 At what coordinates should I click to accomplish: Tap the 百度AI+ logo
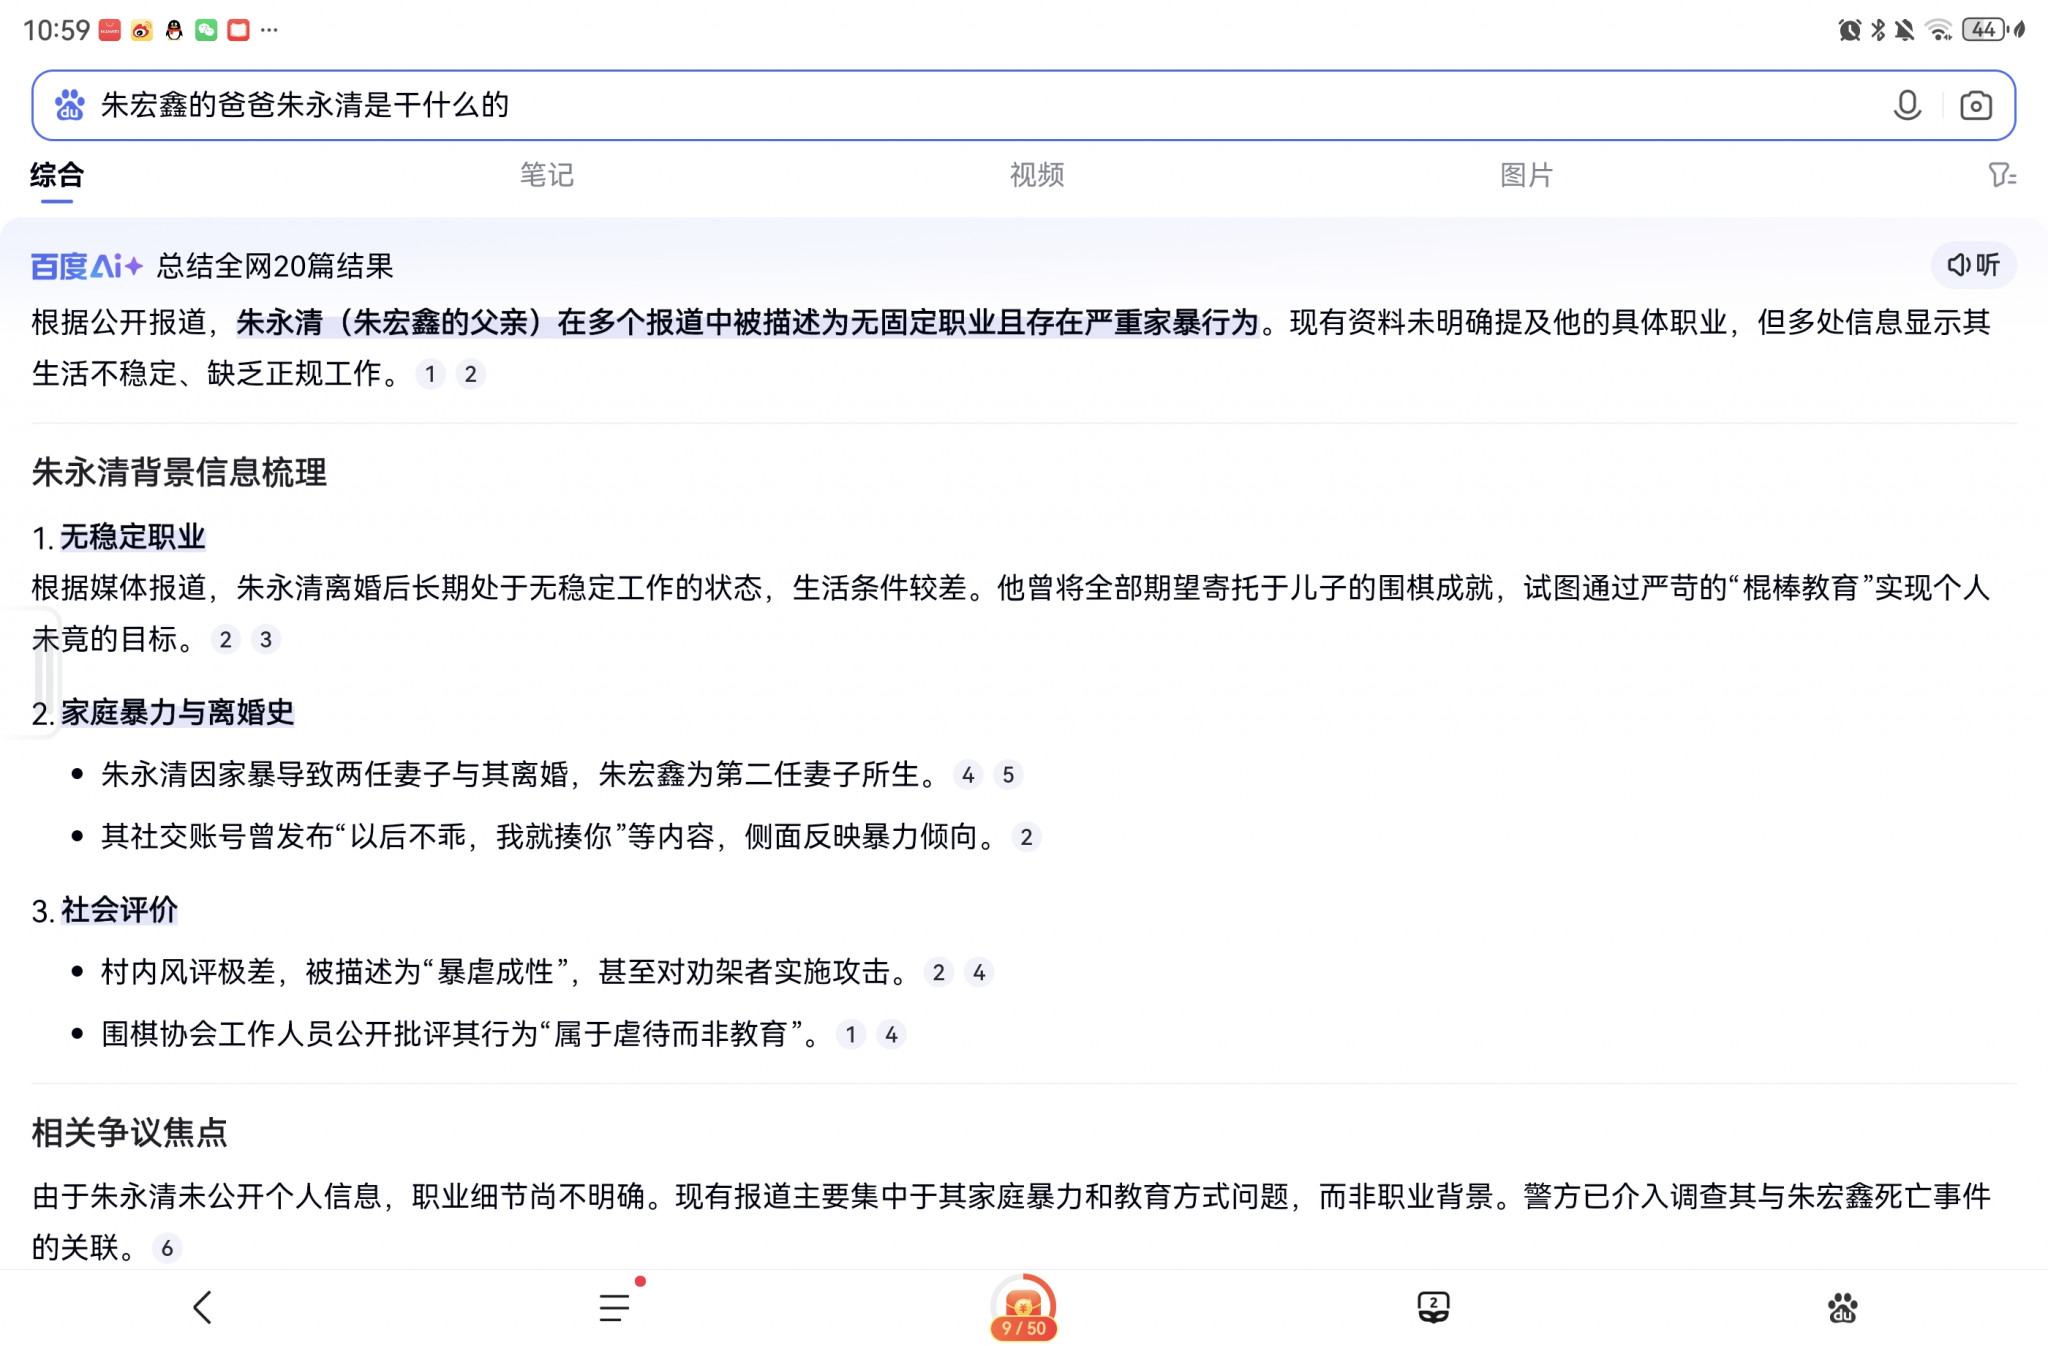[x=87, y=266]
